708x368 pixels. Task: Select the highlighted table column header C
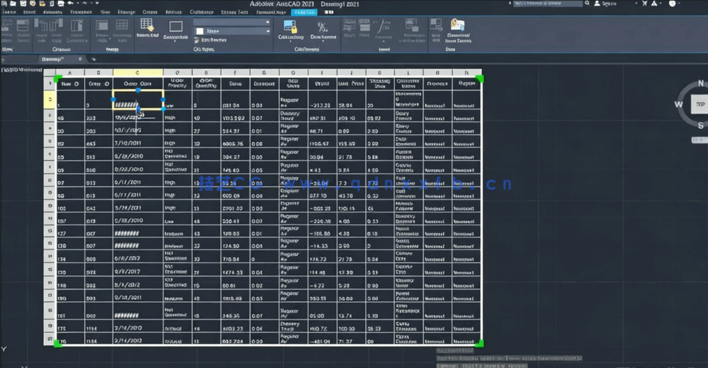click(138, 72)
